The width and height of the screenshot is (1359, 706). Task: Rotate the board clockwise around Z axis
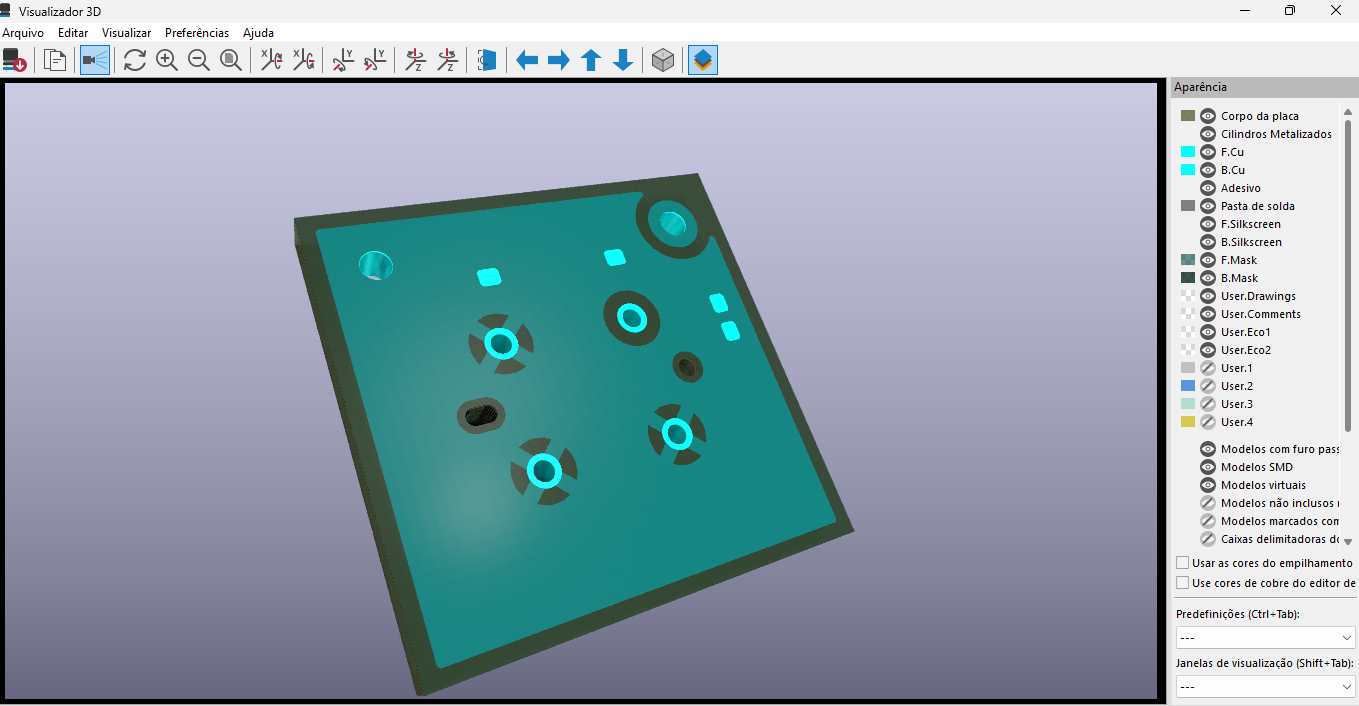[415, 61]
